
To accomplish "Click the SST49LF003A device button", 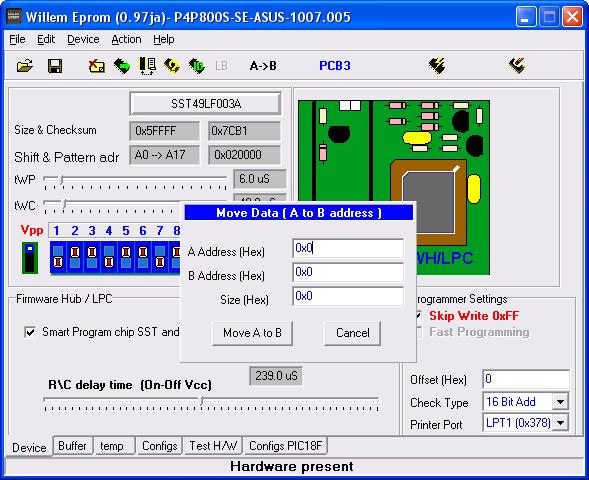I will tap(205, 104).
